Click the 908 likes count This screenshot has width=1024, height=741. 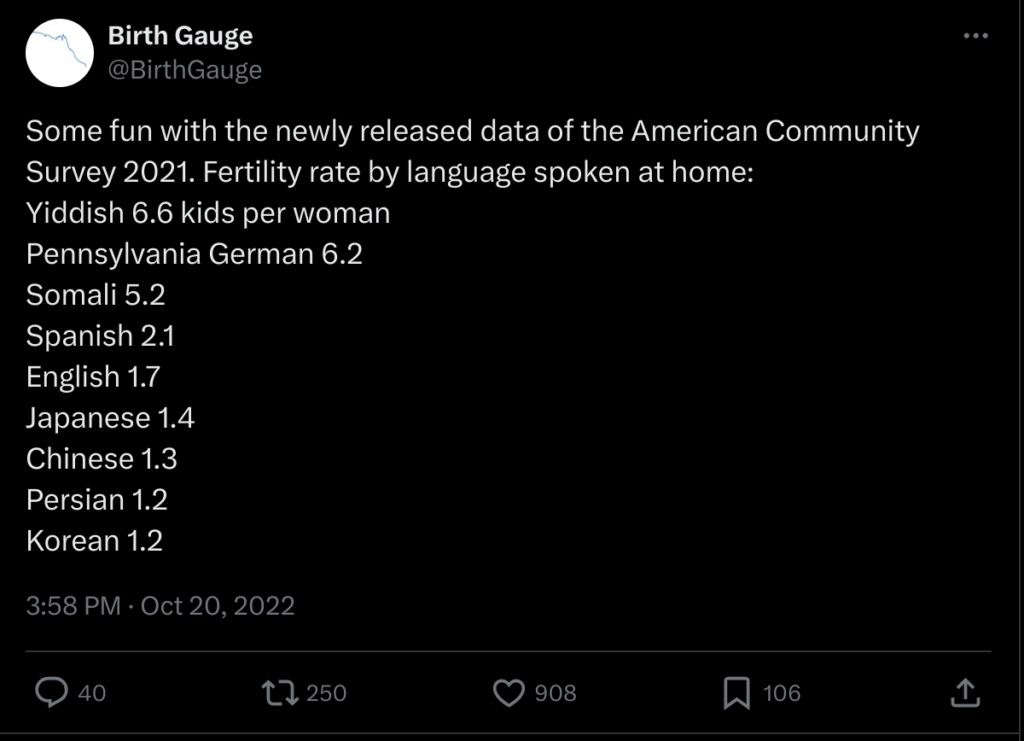pos(555,692)
